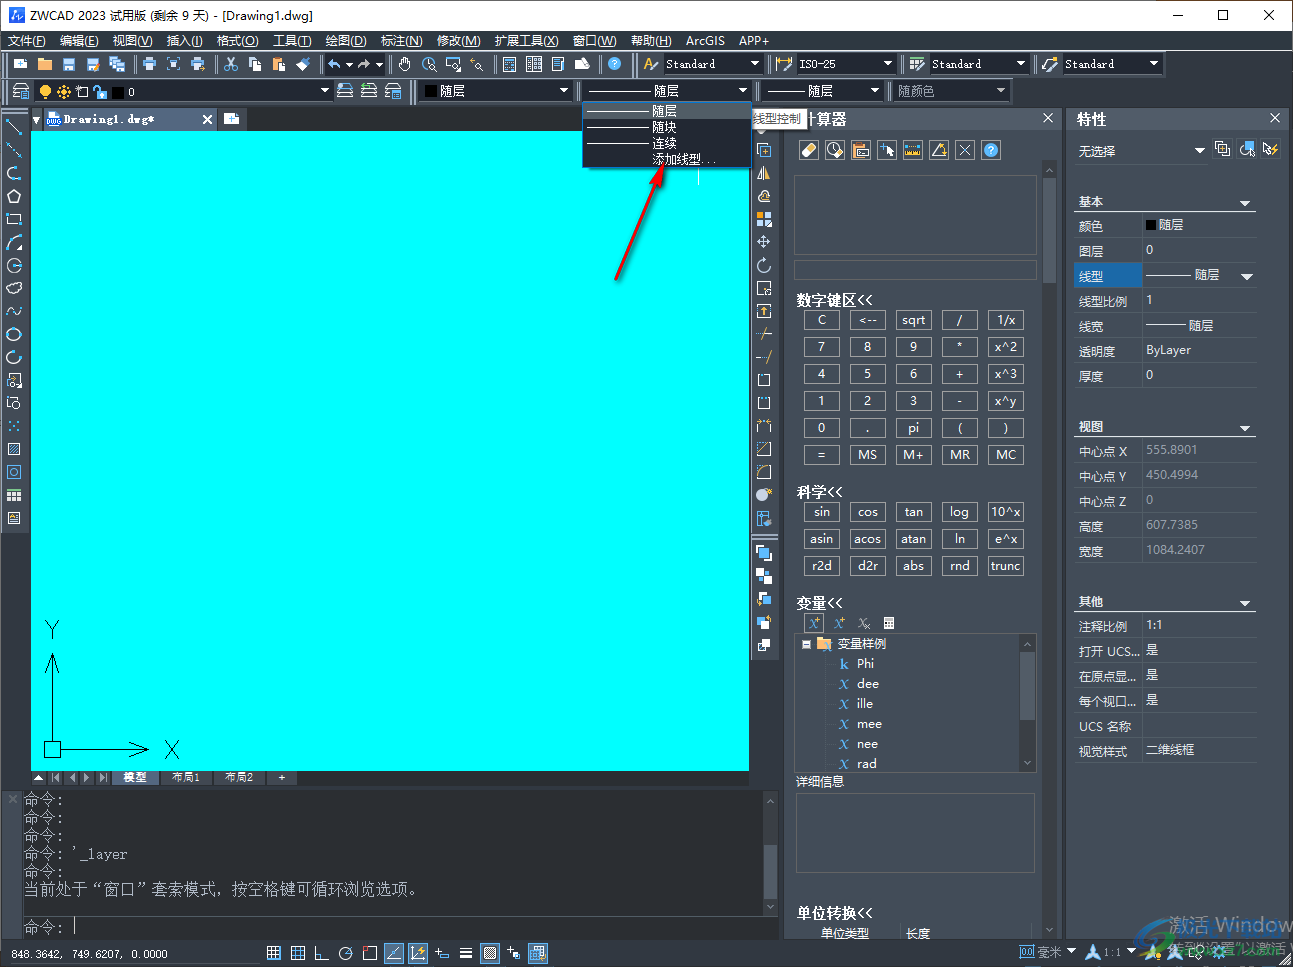This screenshot has height=967, width=1293.
Task: Click calculator cos button
Action: pos(867,512)
